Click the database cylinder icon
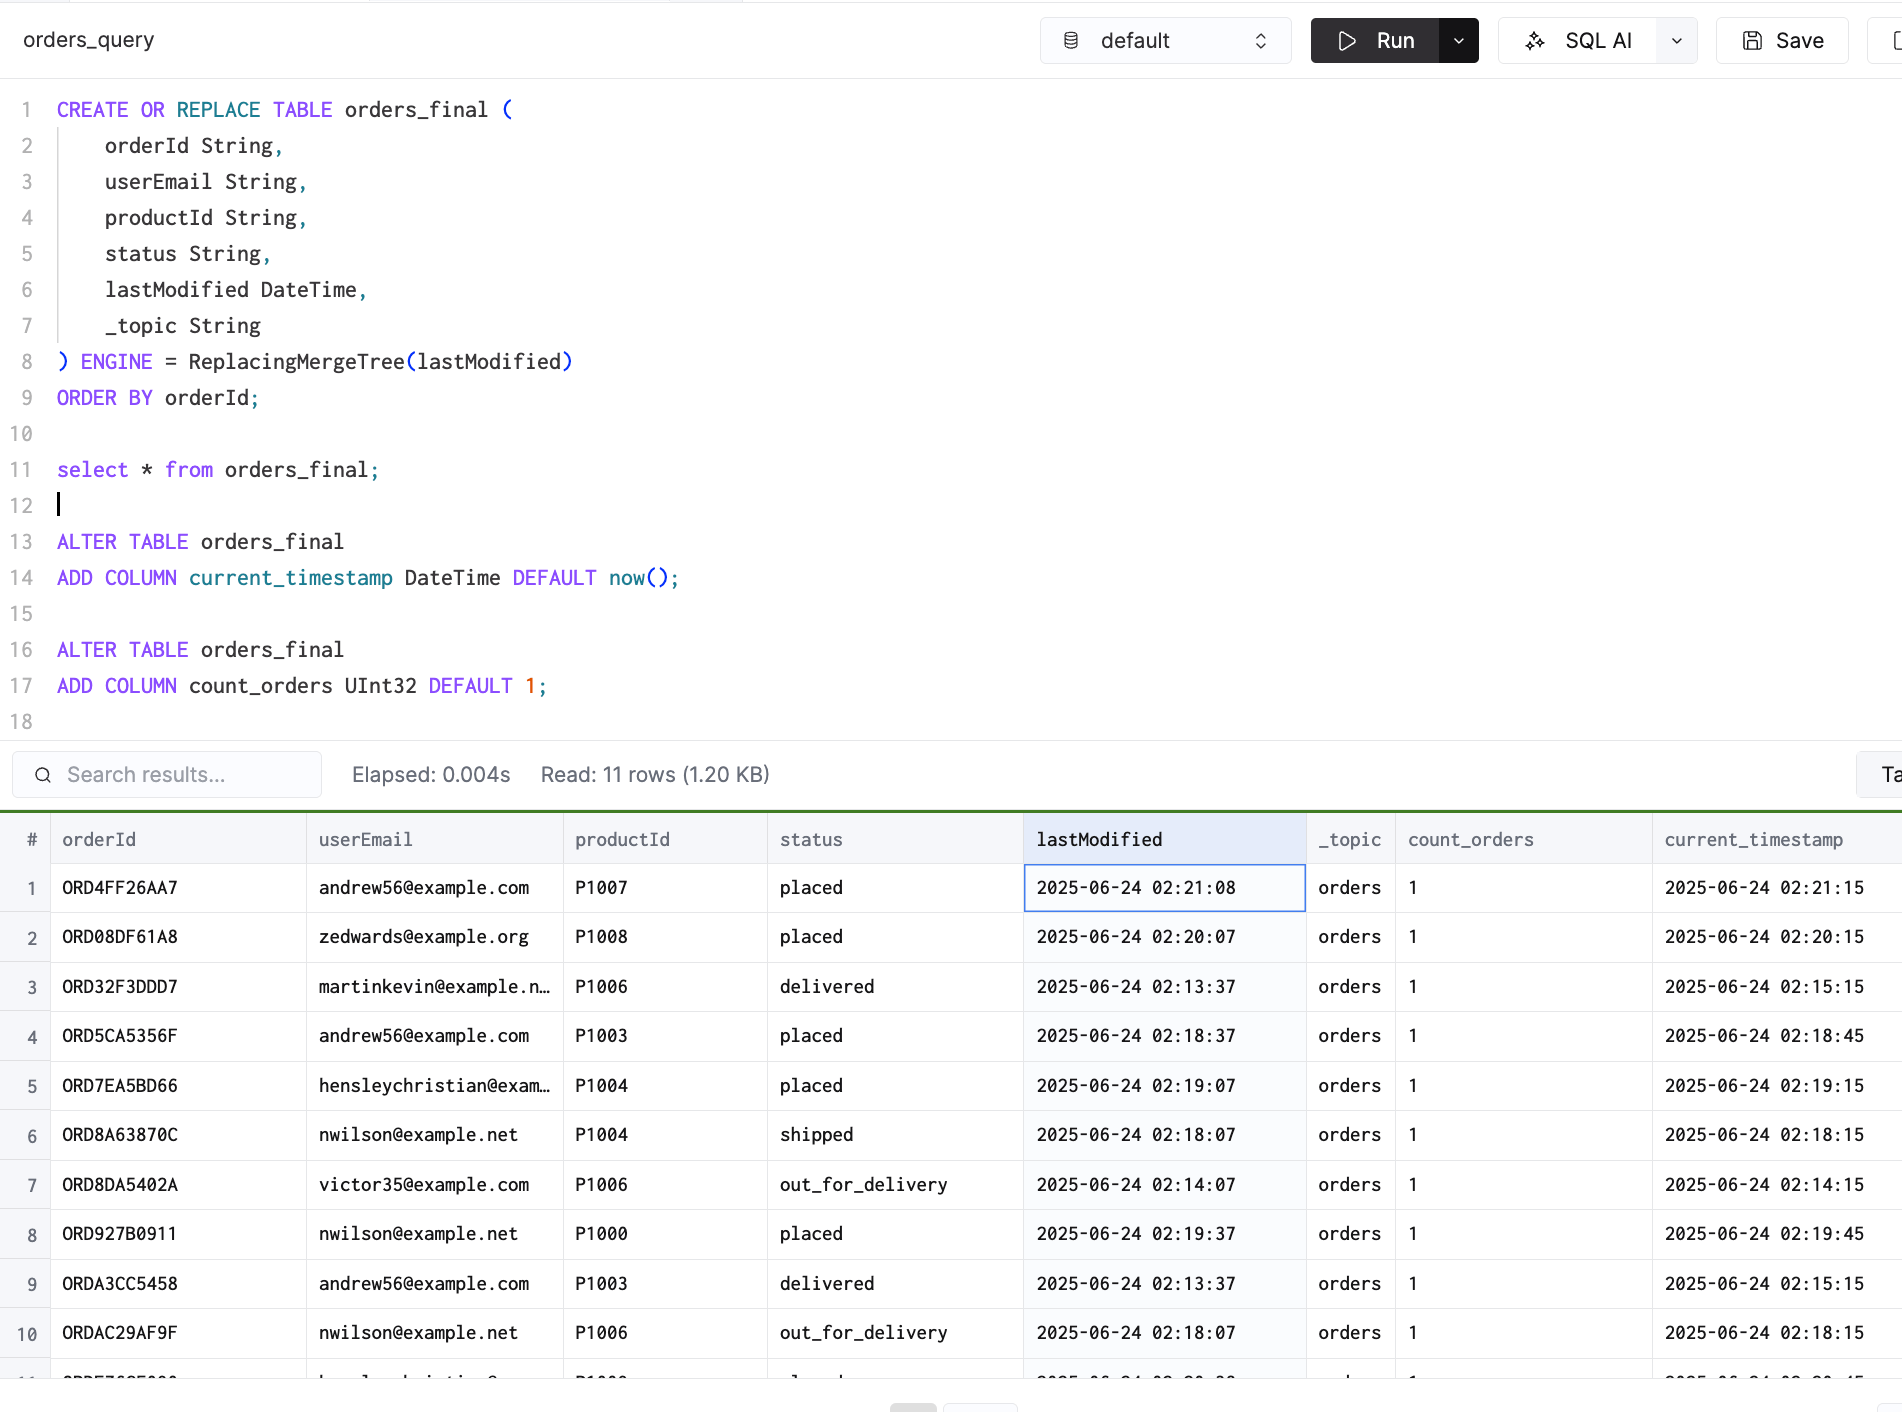The width and height of the screenshot is (1902, 1412). click(x=1071, y=41)
